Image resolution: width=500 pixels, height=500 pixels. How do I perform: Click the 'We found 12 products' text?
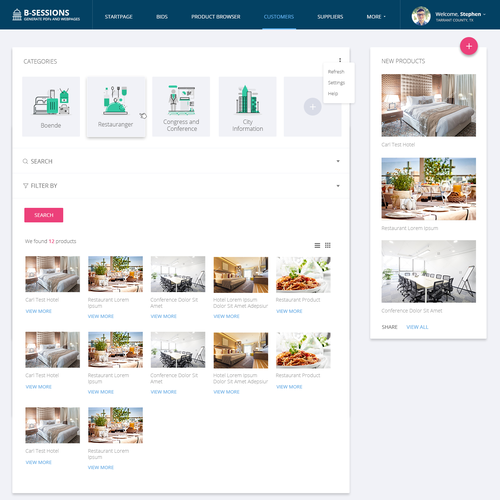(x=50, y=241)
